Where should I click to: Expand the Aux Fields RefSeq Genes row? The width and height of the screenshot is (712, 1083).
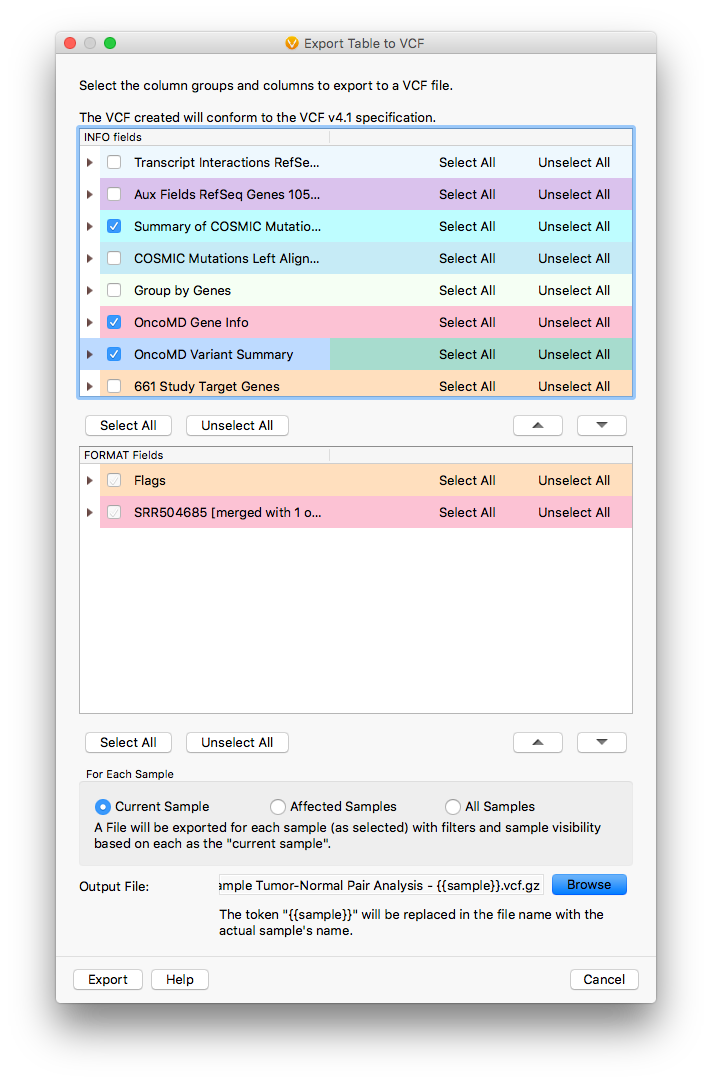(x=90, y=194)
